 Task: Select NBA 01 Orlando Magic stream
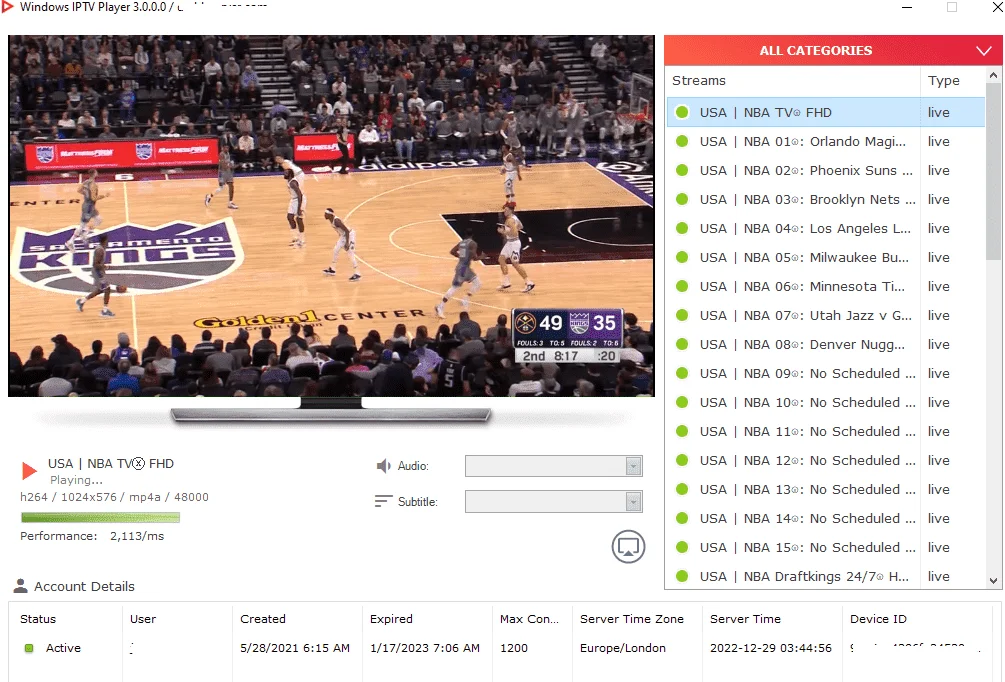(826, 141)
